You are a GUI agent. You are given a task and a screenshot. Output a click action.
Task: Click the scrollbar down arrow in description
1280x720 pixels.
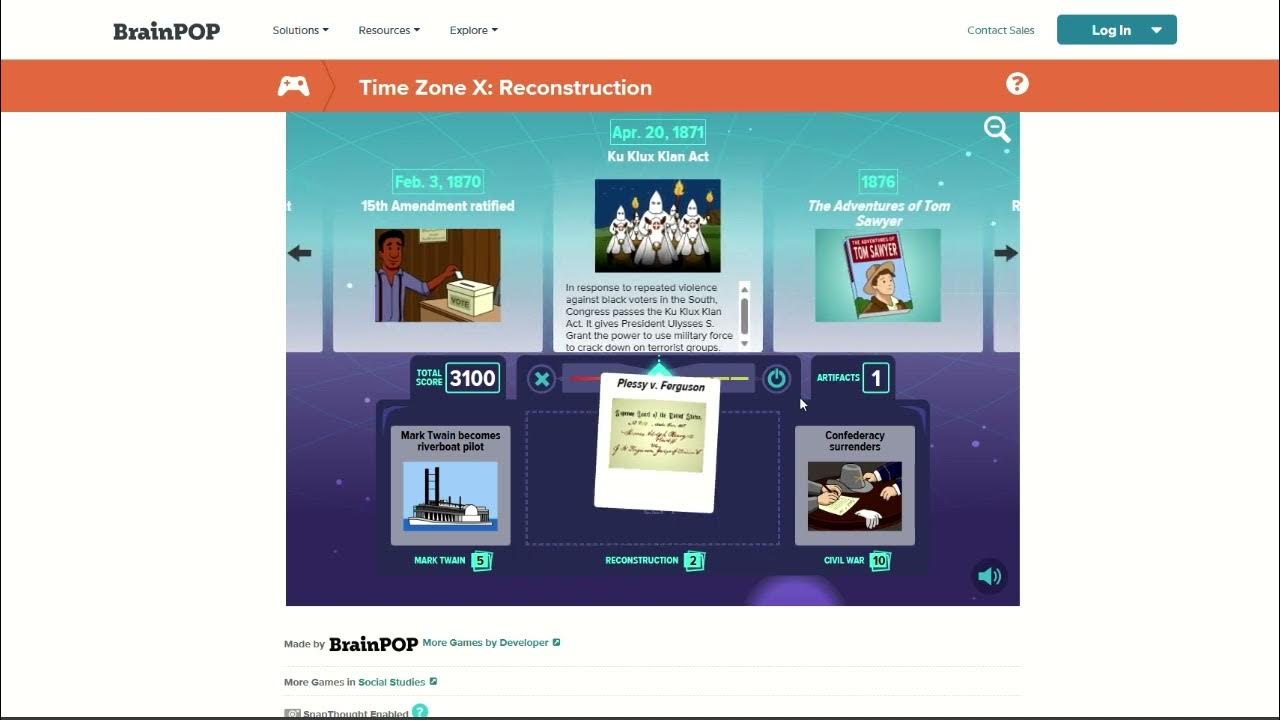(x=744, y=342)
